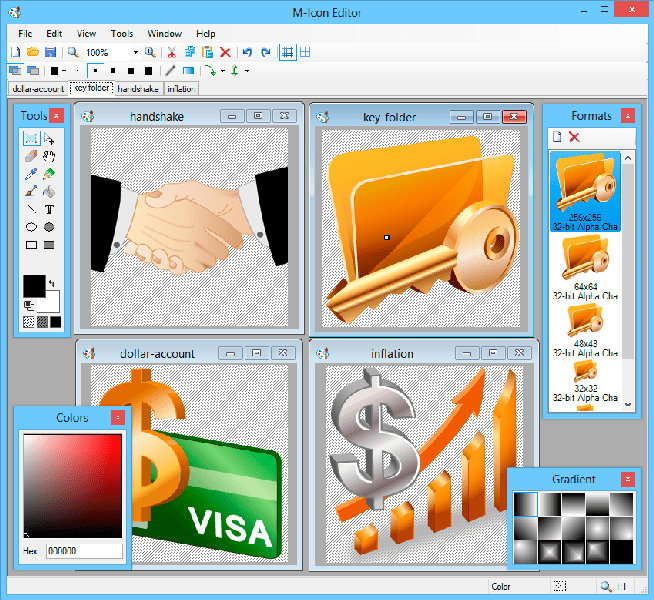Switch to the dollar-account tab

point(38,89)
